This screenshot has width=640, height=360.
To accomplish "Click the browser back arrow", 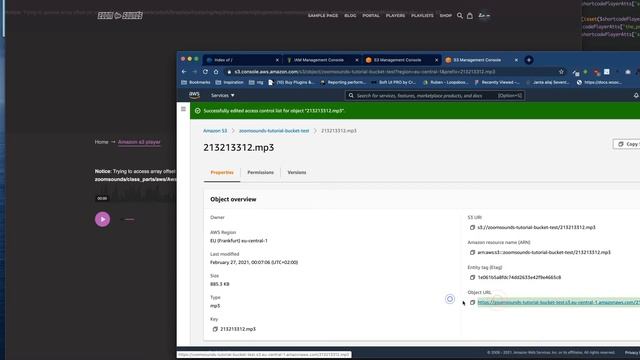I will coord(184,72).
